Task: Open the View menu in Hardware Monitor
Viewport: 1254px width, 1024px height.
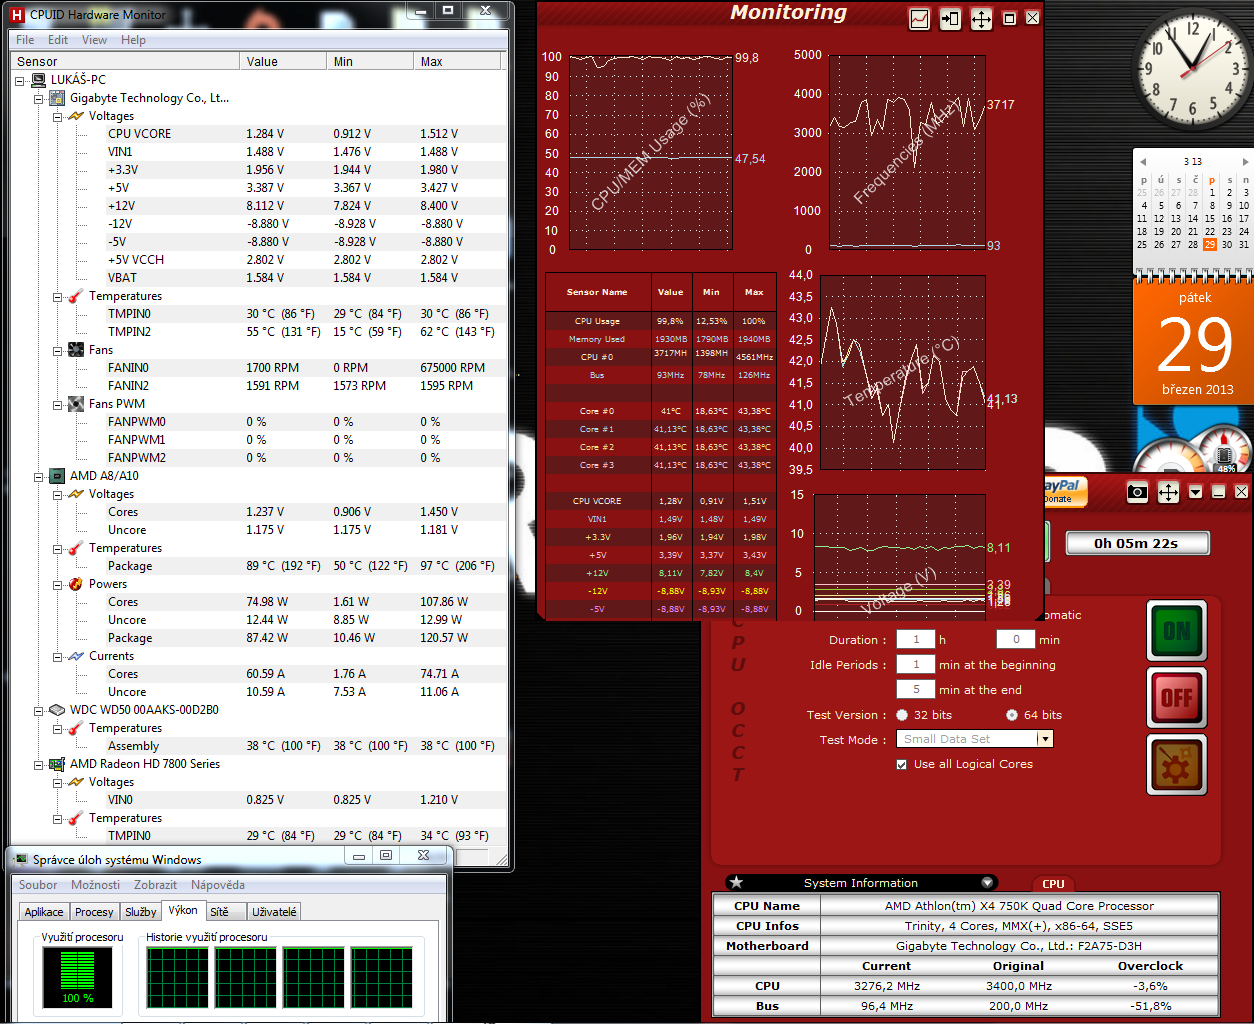Action: tap(94, 40)
